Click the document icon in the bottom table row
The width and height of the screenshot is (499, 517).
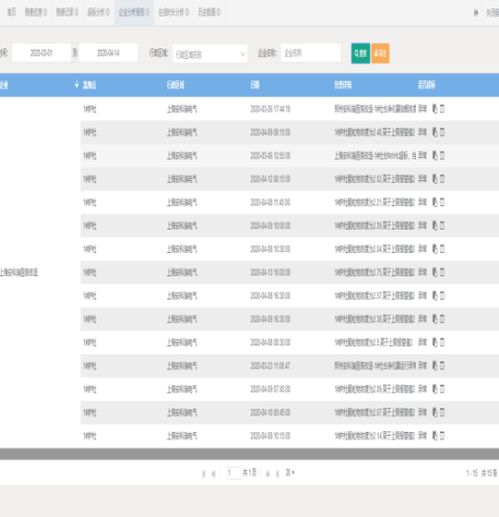[442, 436]
